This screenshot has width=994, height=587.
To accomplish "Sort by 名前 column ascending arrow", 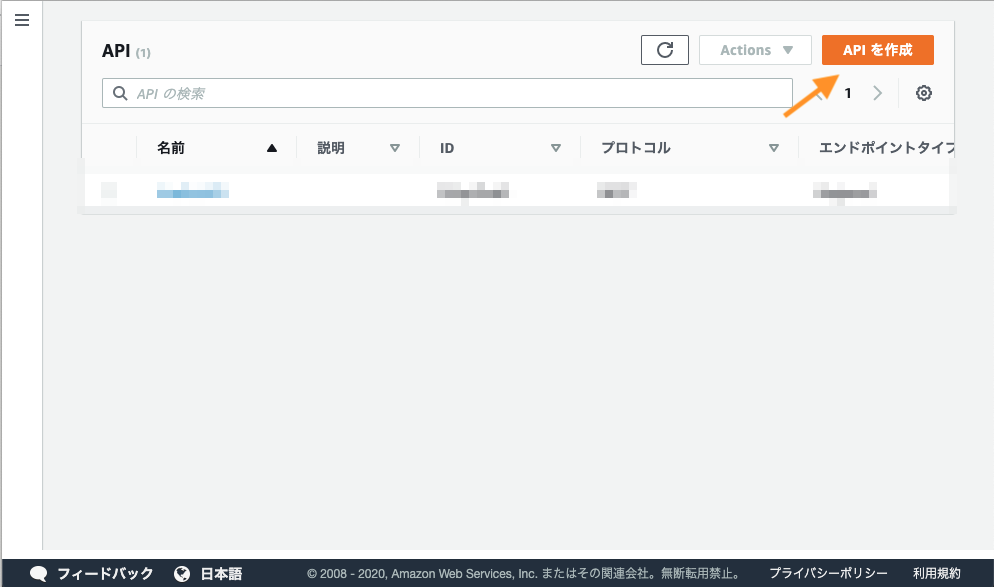I will [272, 148].
